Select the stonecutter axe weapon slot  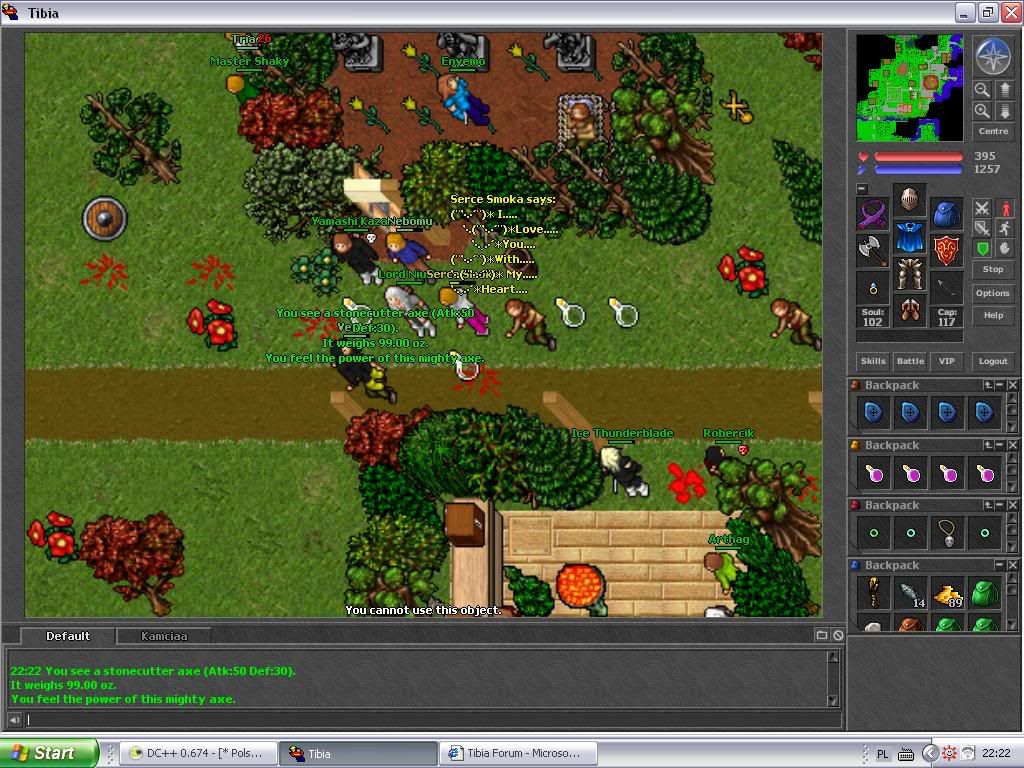(x=873, y=251)
